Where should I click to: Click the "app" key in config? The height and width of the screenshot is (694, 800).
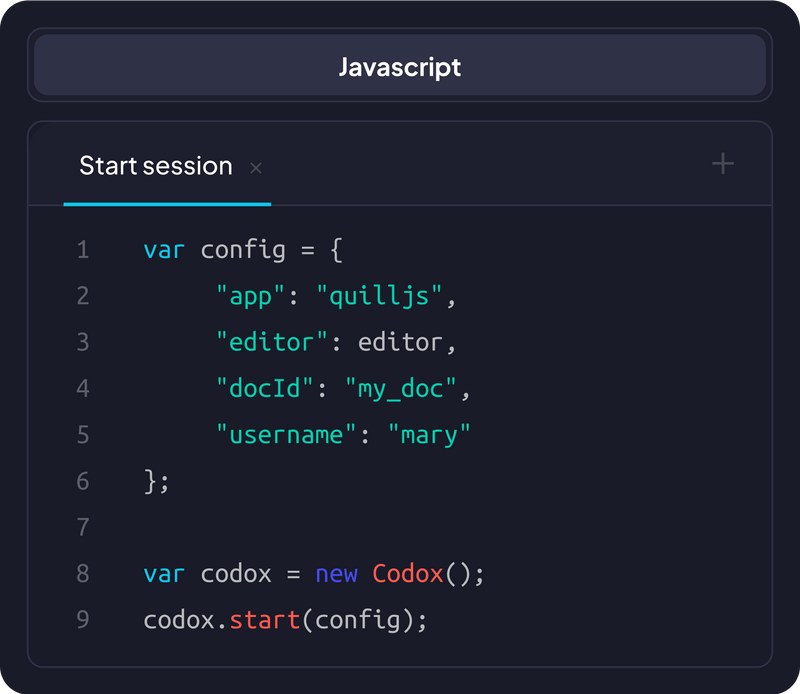(250, 296)
